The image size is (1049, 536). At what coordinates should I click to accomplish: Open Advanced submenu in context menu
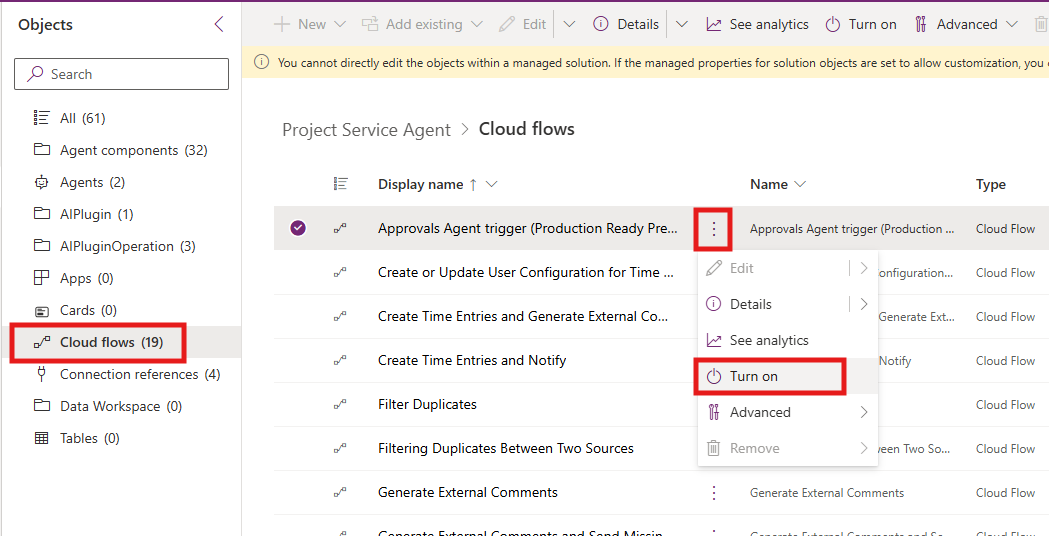(x=787, y=413)
